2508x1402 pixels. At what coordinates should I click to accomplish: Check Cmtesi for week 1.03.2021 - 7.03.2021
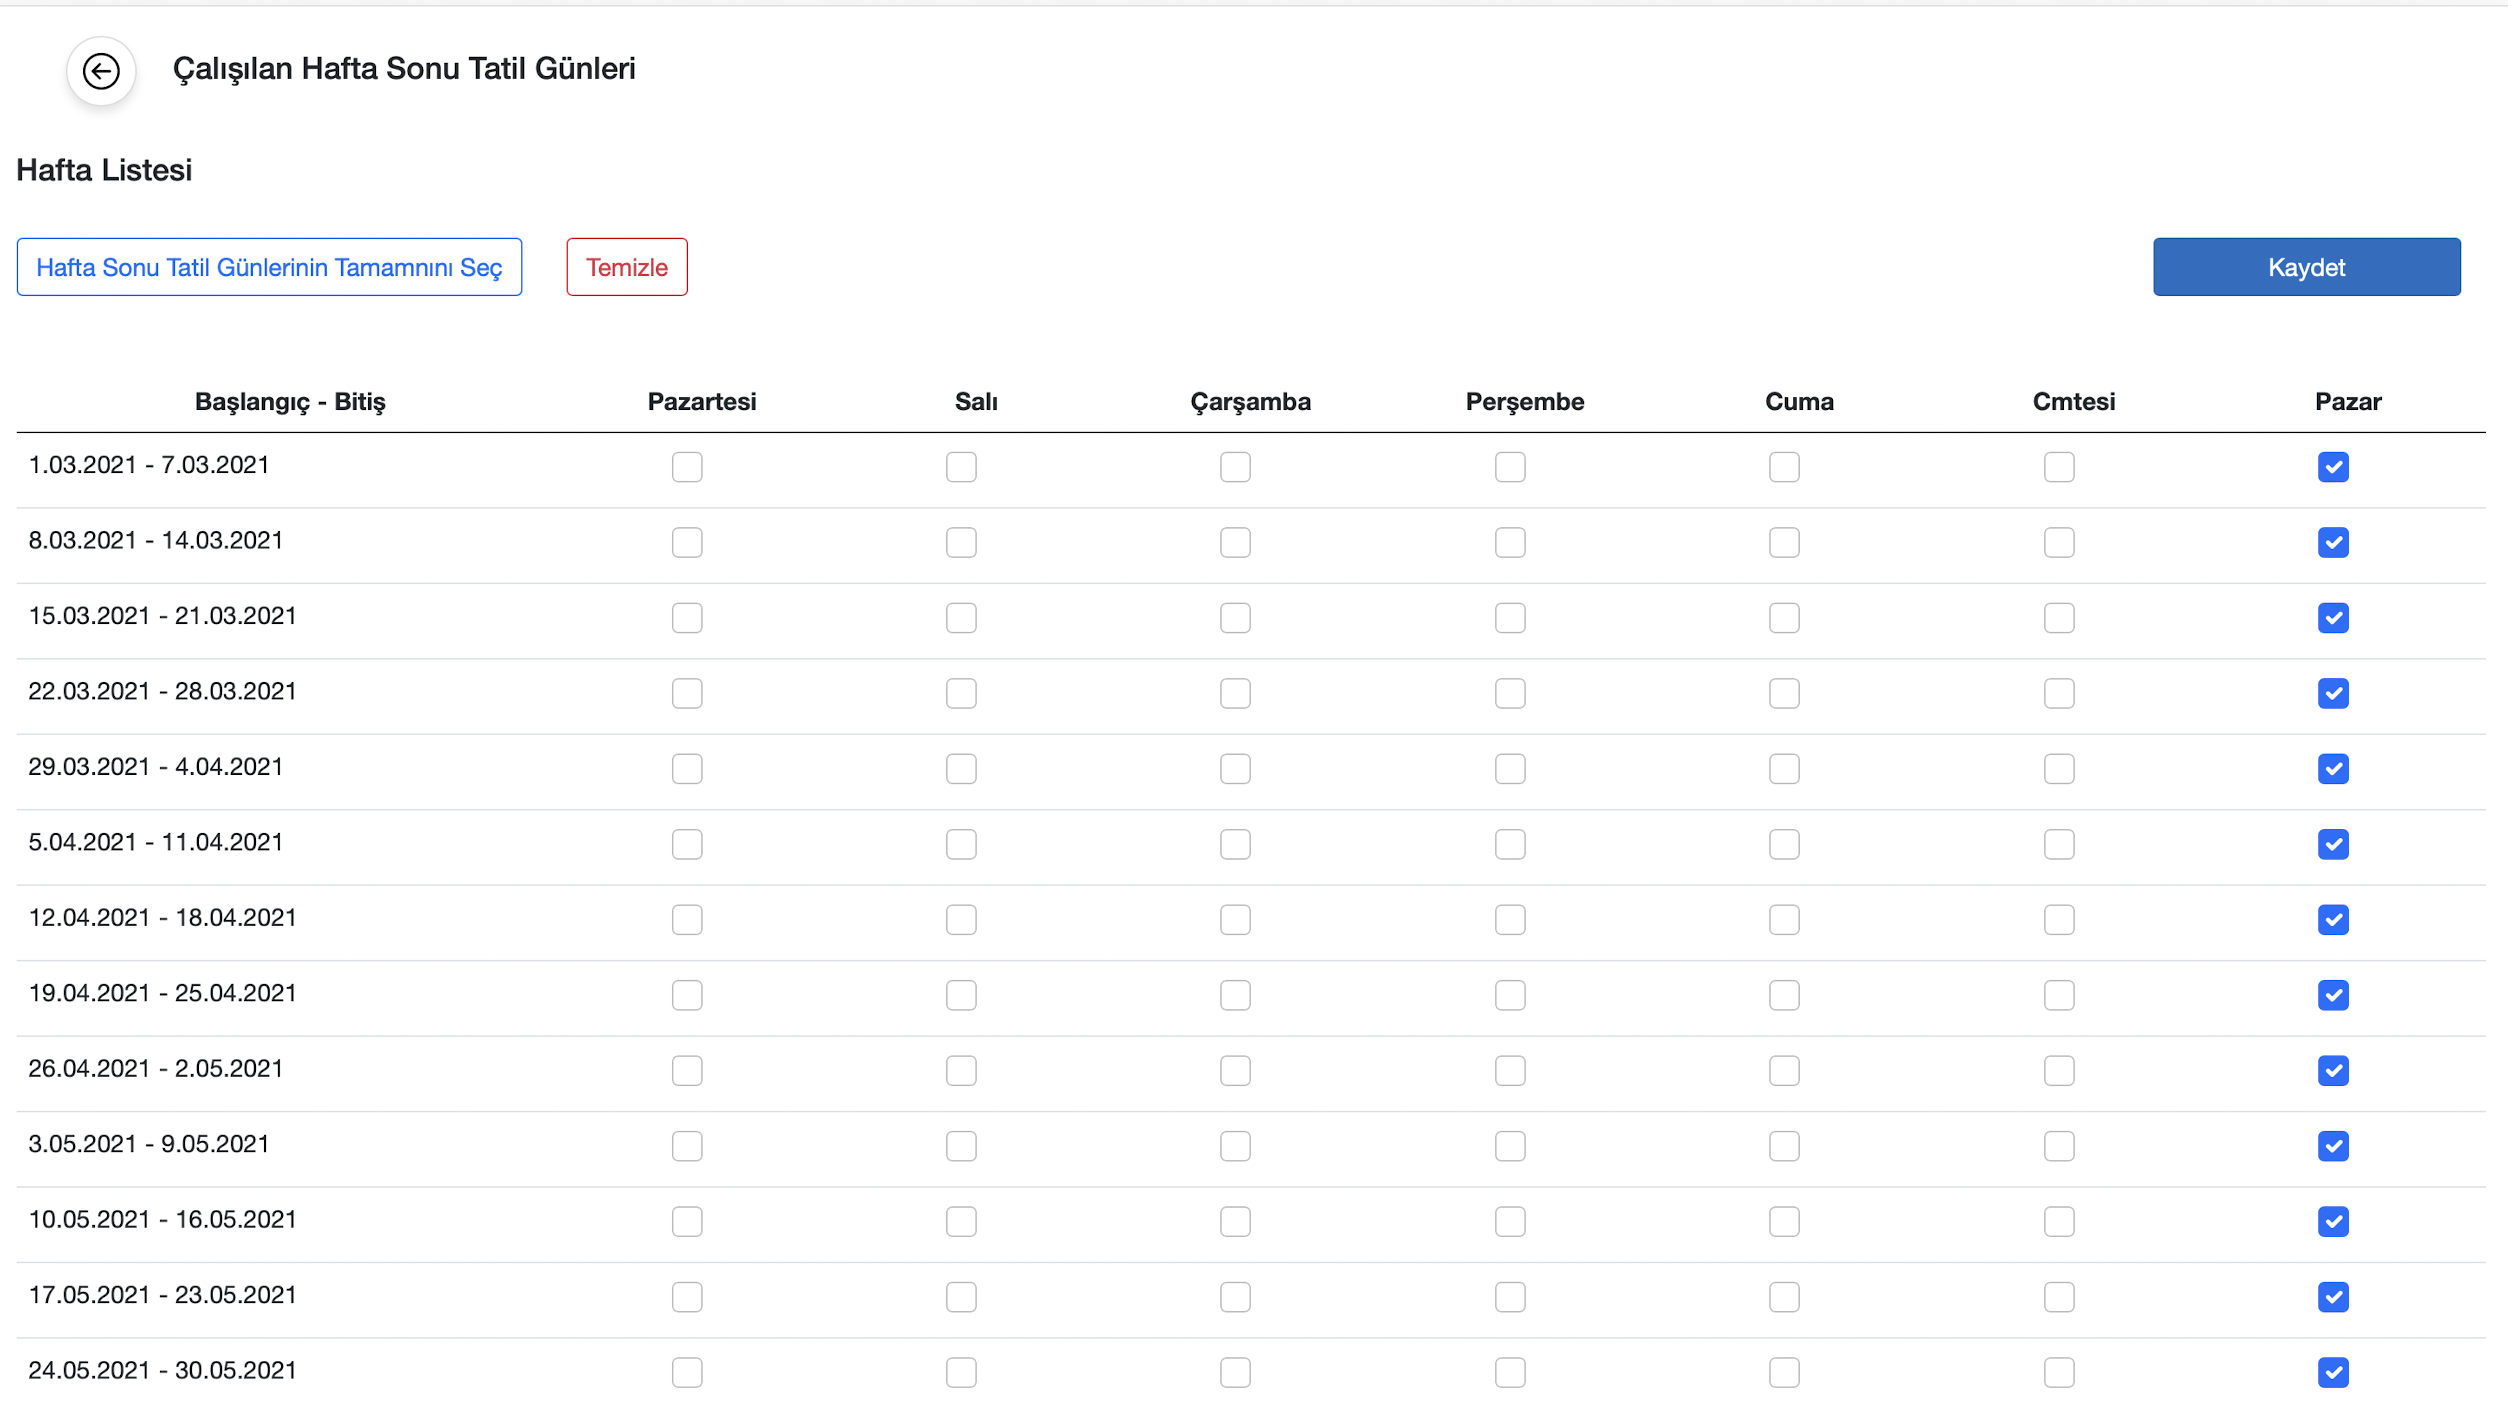point(2058,467)
